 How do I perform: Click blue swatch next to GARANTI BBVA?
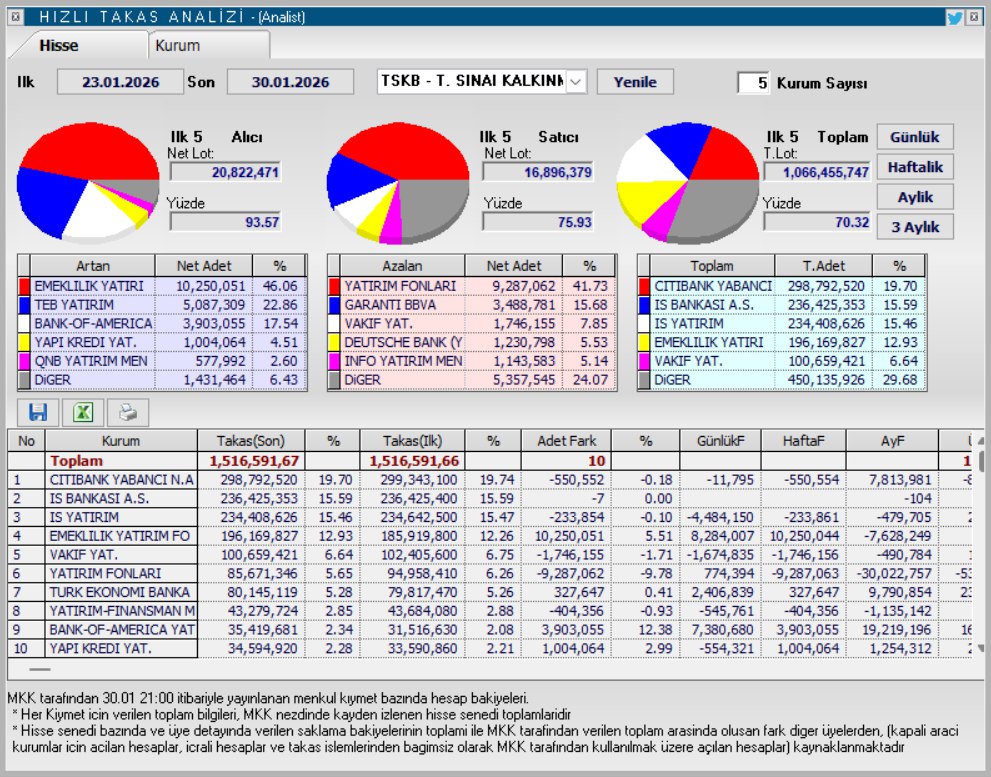(x=334, y=305)
